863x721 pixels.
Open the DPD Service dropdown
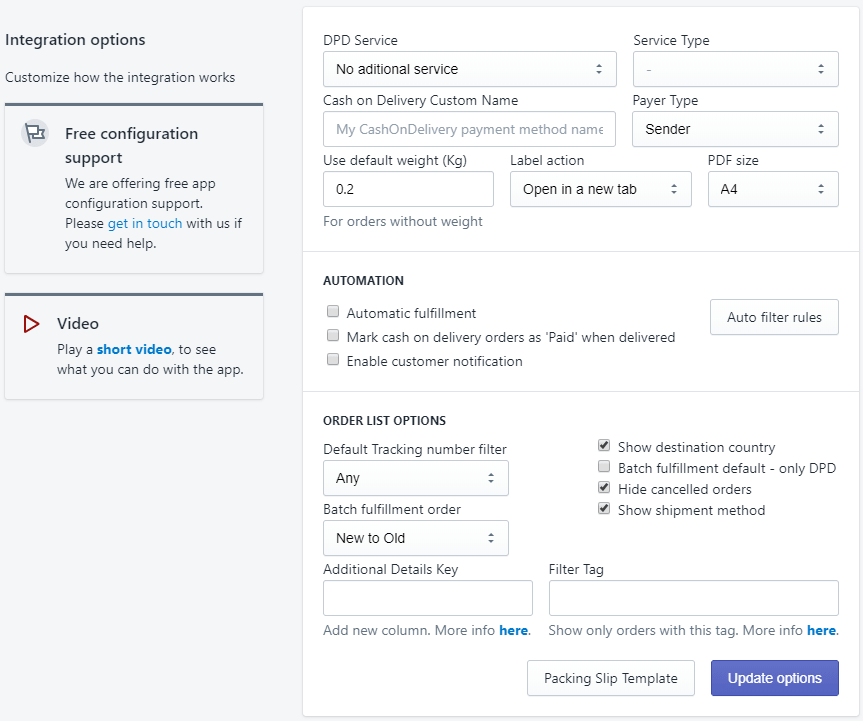pos(469,69)
